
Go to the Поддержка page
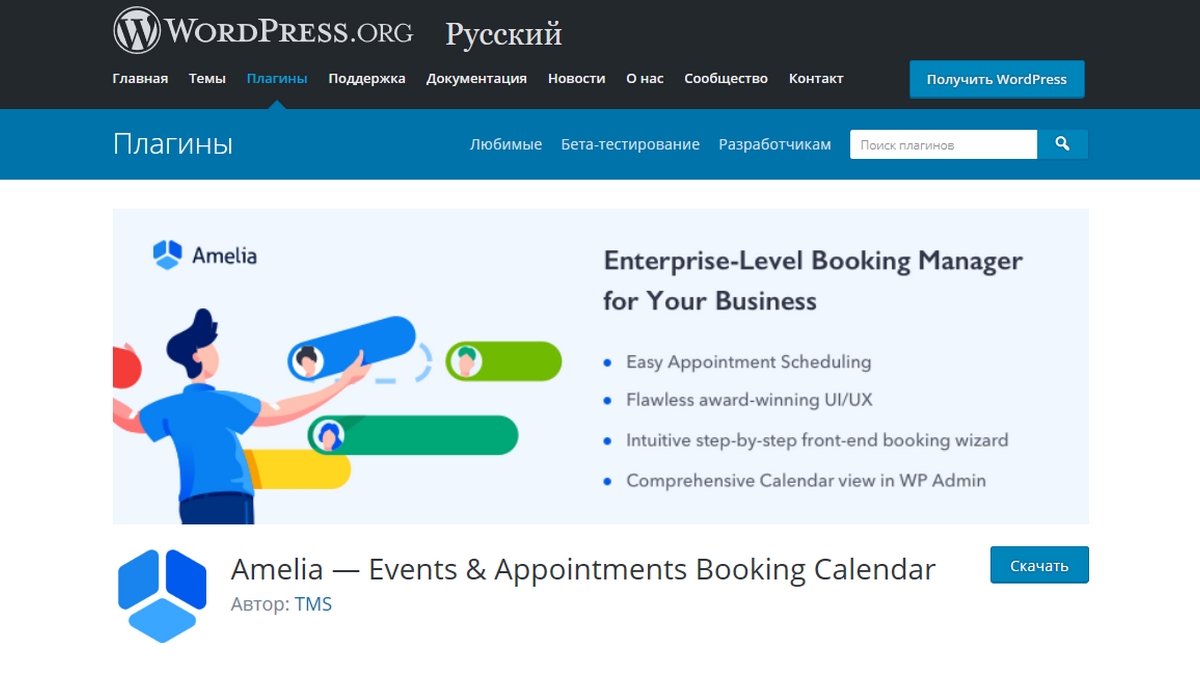pyautogui.click(x=367, y=78)
